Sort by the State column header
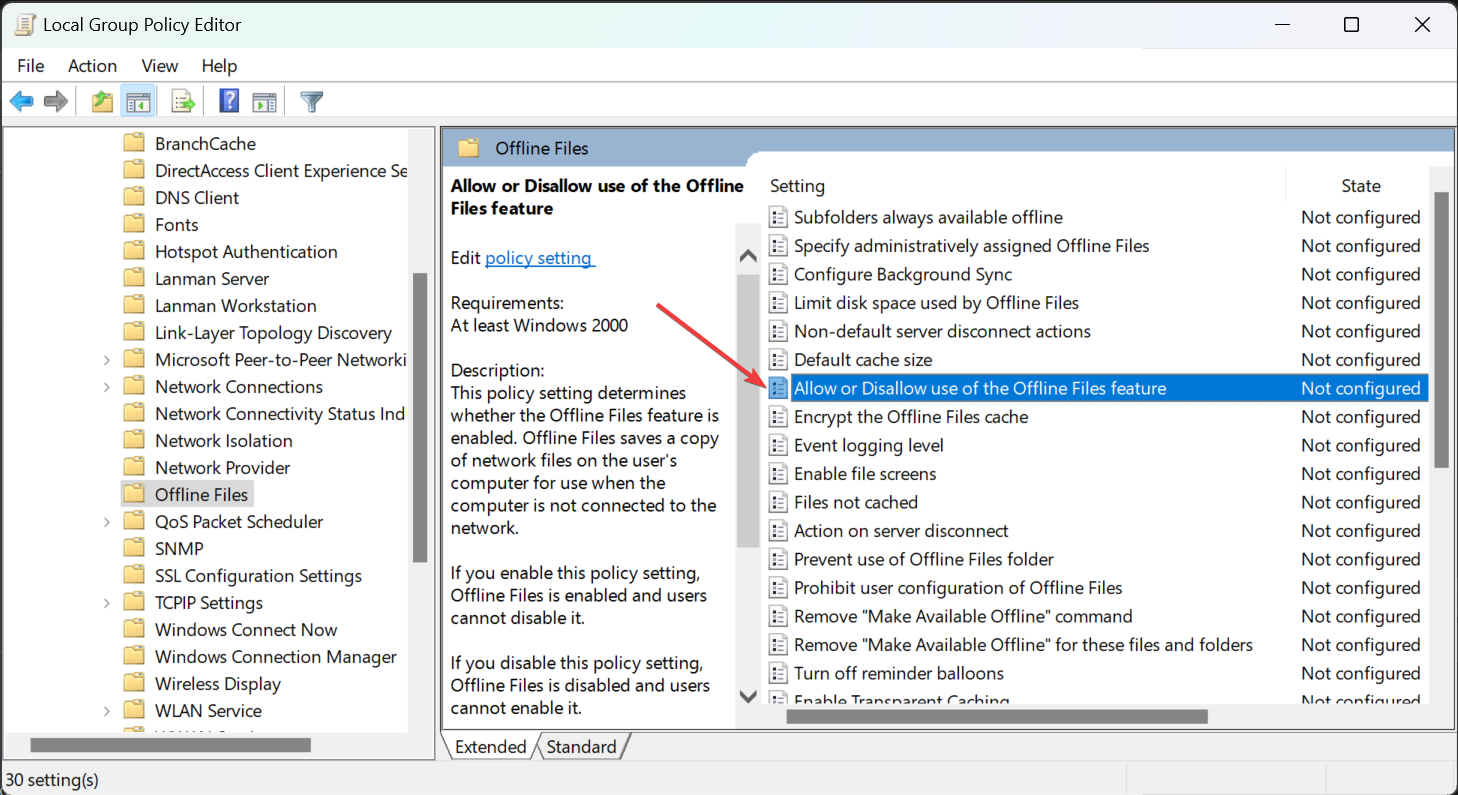This screenshot has height=795, width=1458. (1360, 186)
